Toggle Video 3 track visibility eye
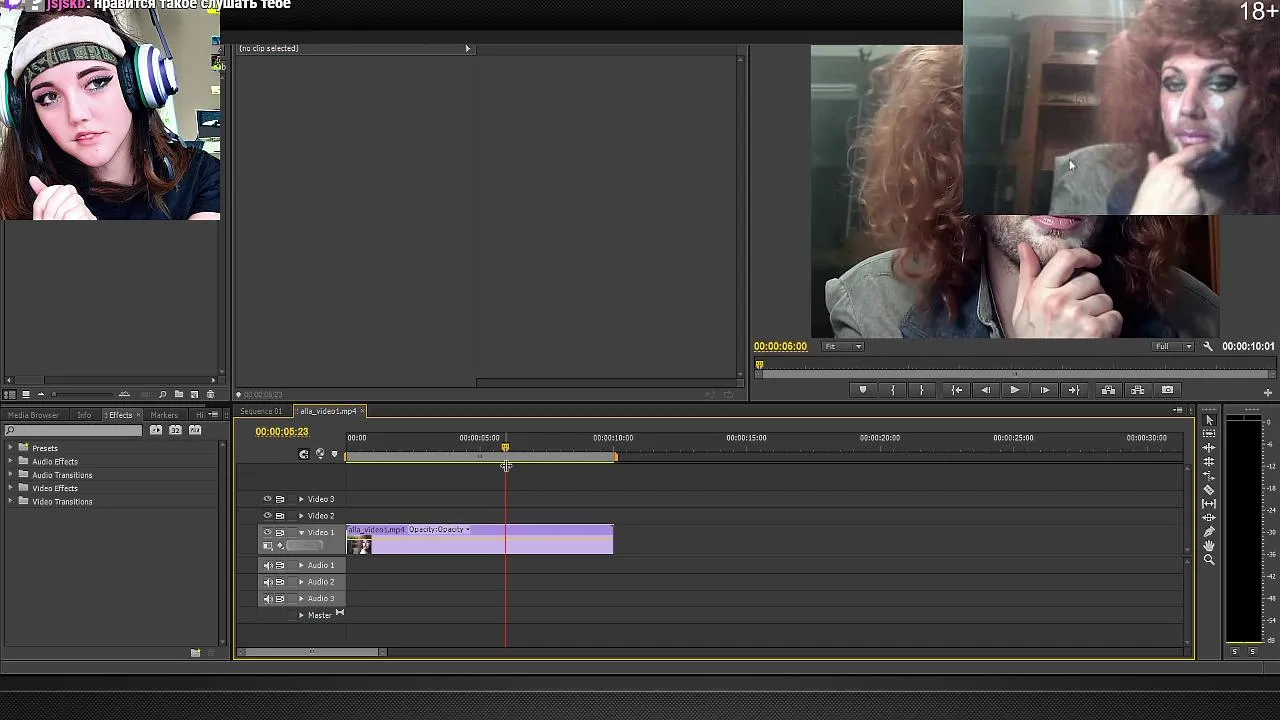 click(x=267, y=499)
